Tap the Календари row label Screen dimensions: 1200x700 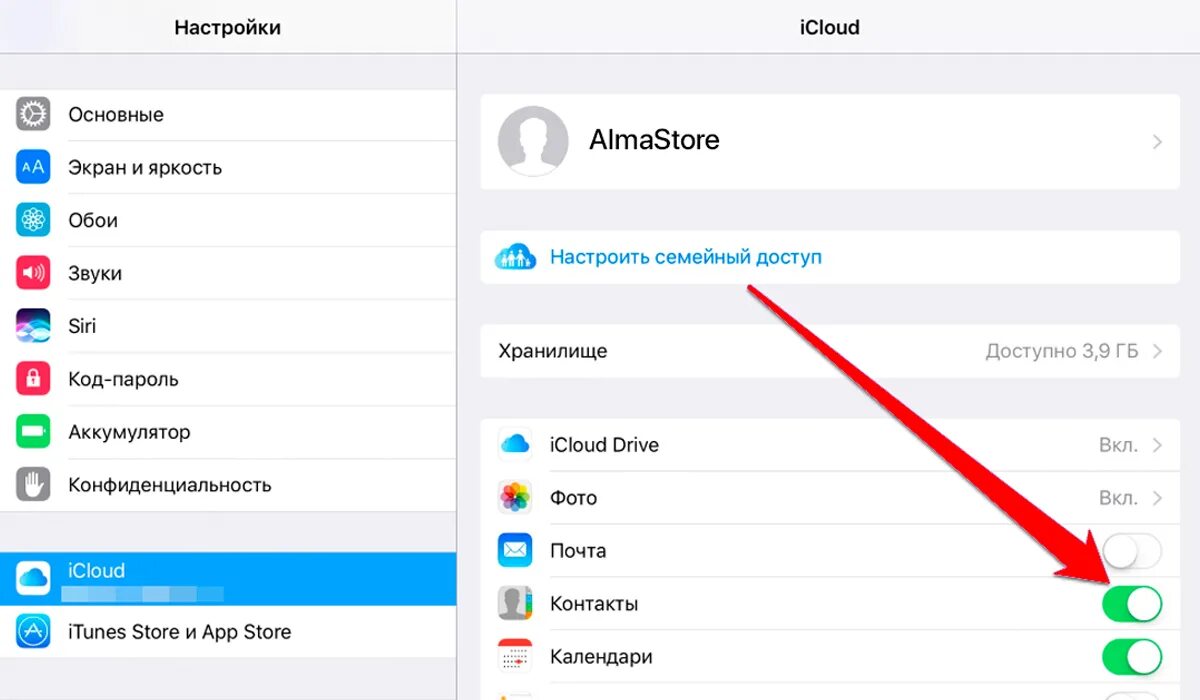pos(601,657)
